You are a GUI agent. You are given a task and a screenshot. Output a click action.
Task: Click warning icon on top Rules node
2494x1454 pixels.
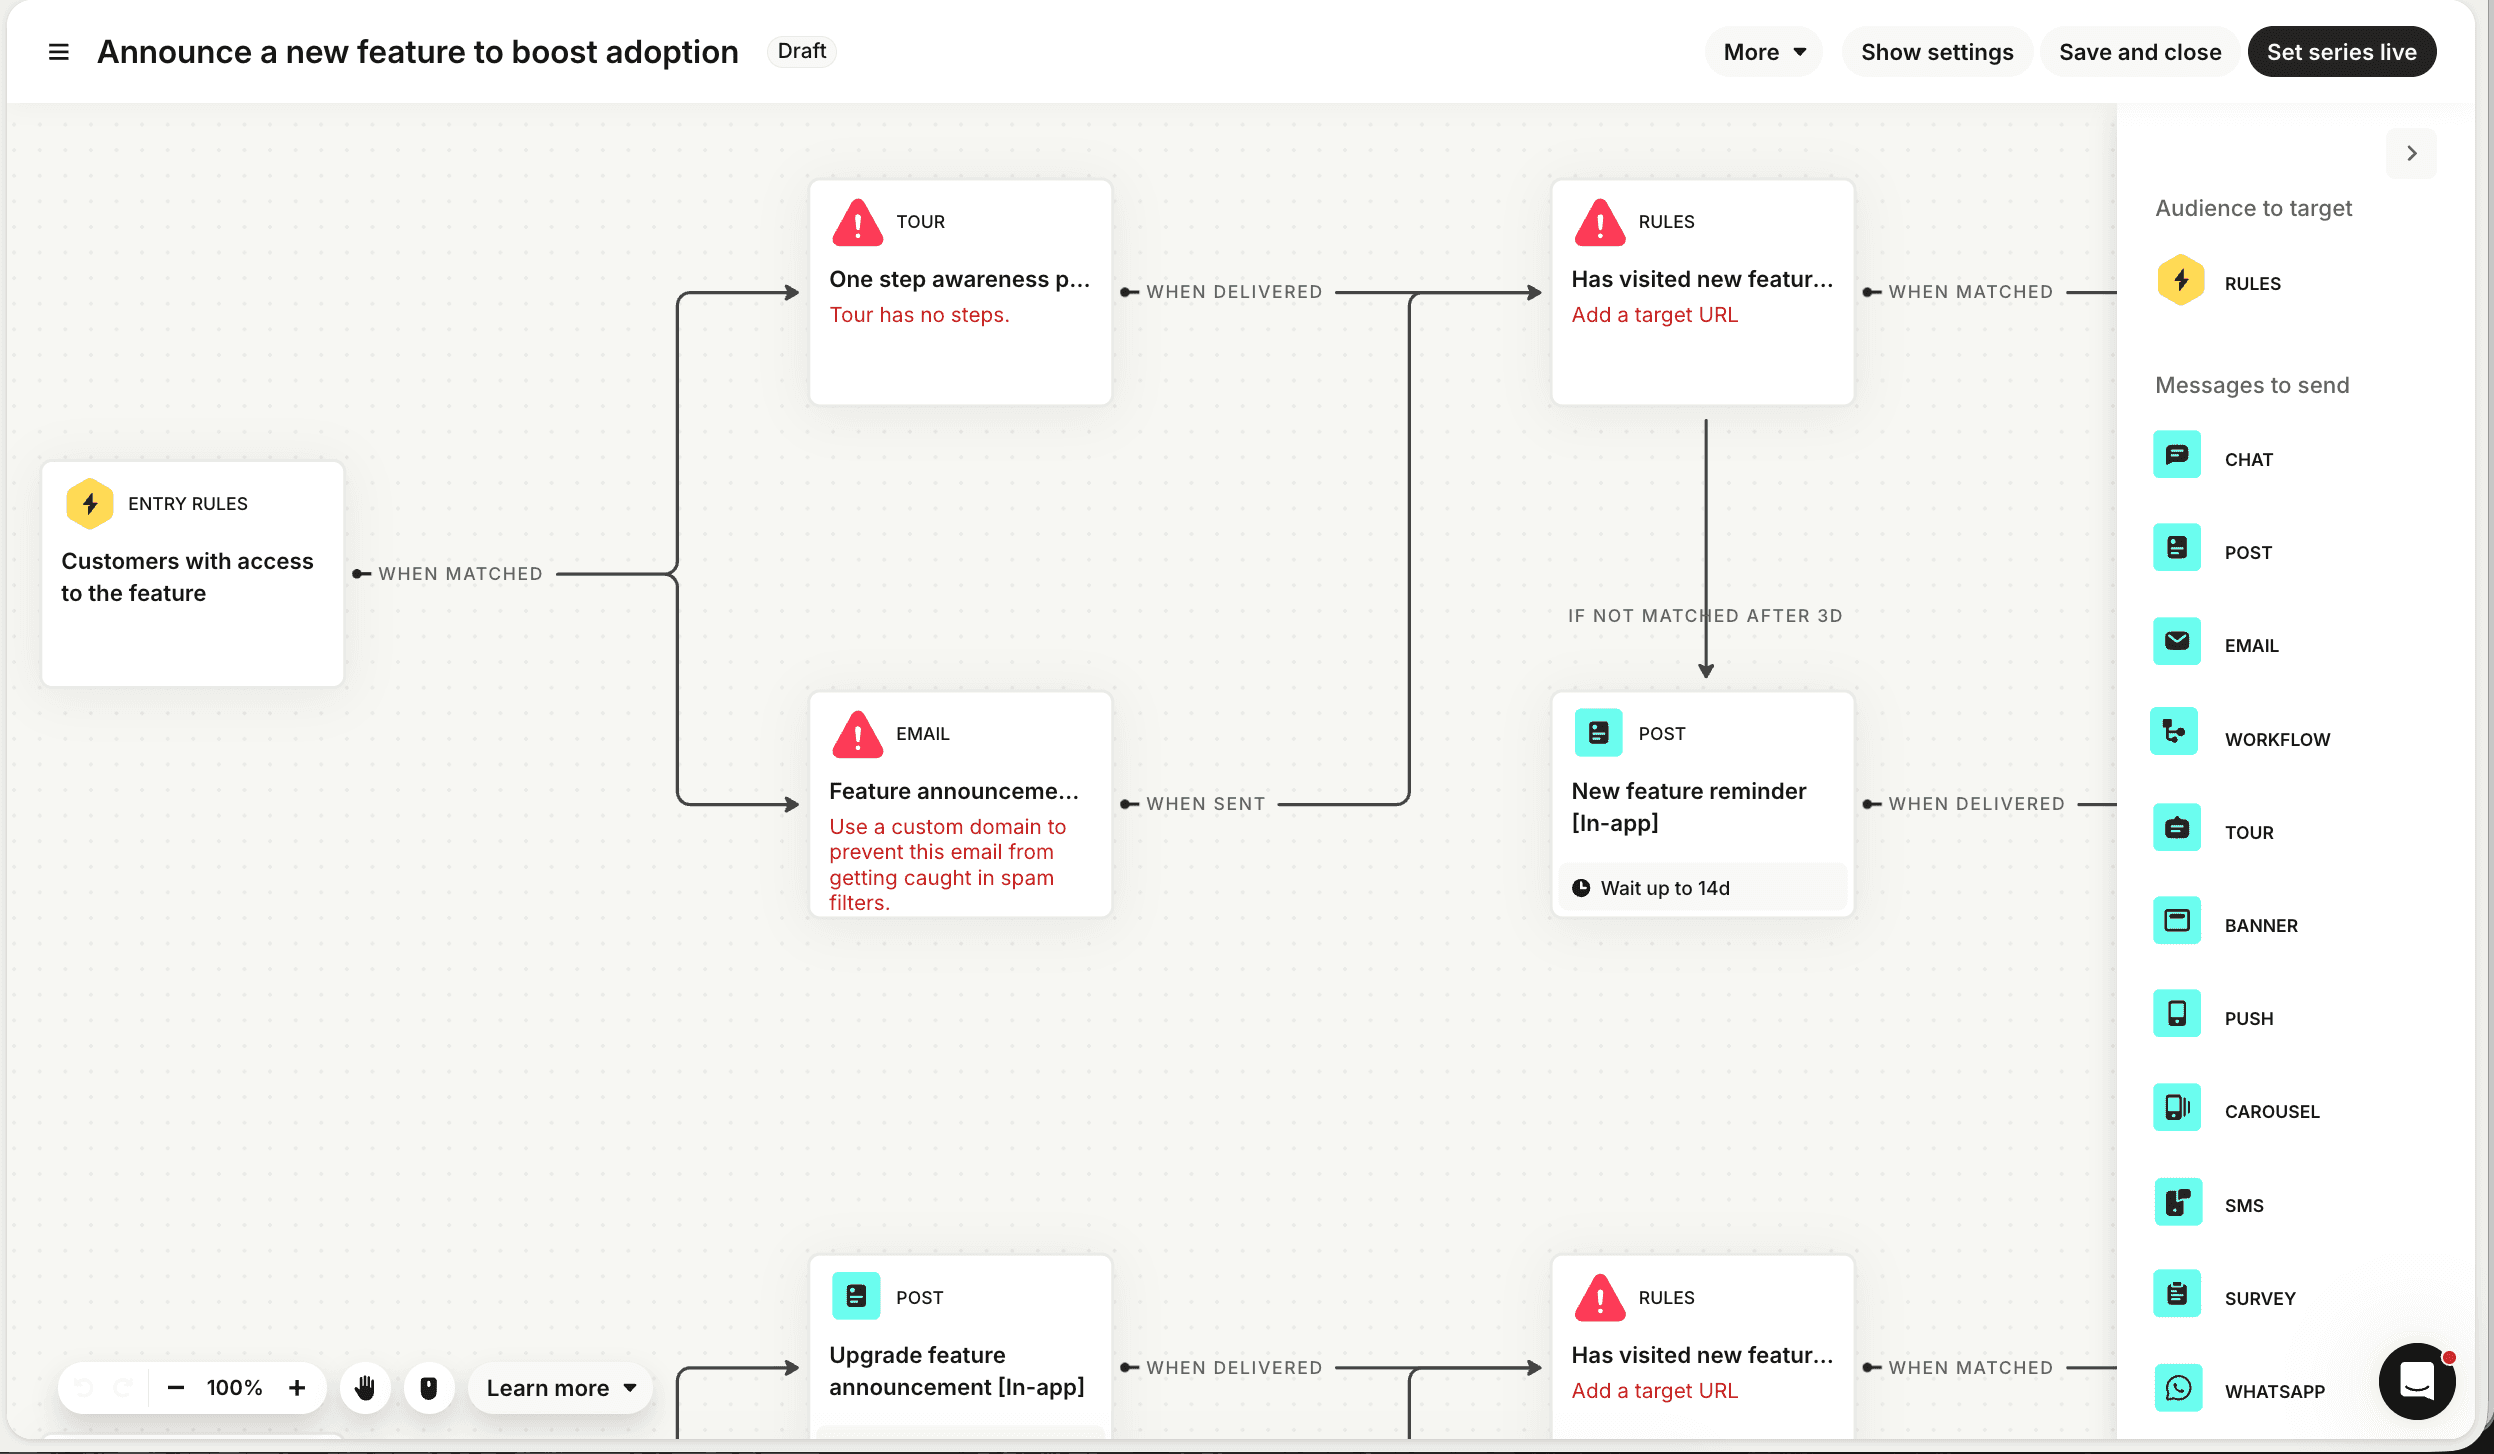[x=1599, y=222]
